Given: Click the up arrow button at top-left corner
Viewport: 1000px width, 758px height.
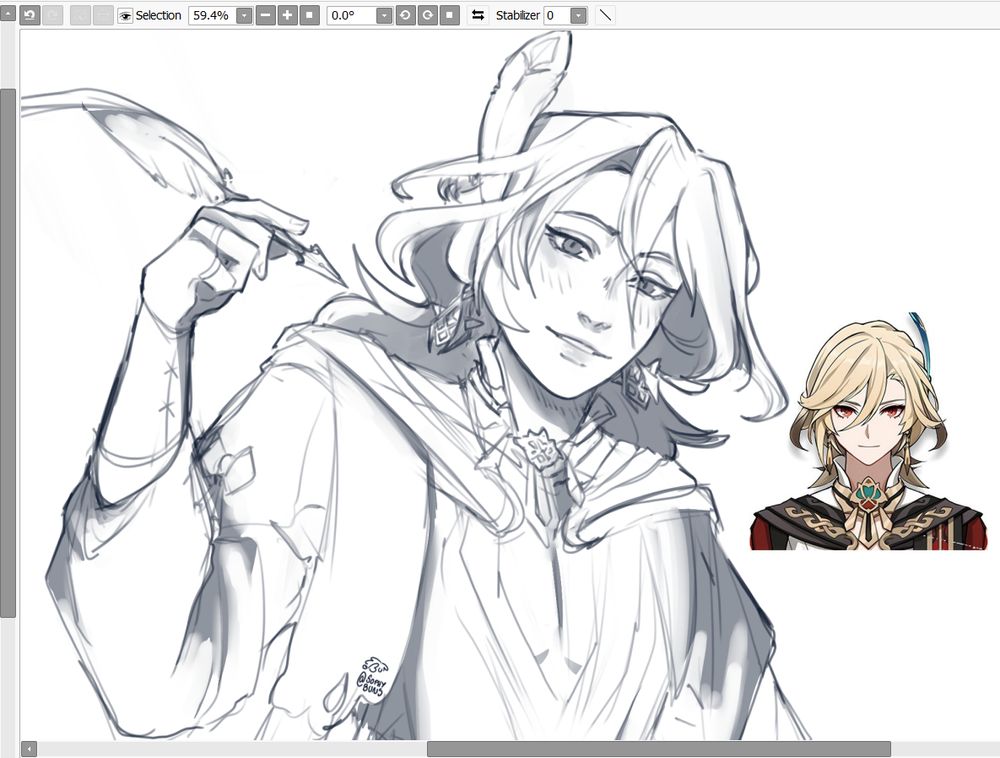Looking at the screenshot, I should pos(8,13).
